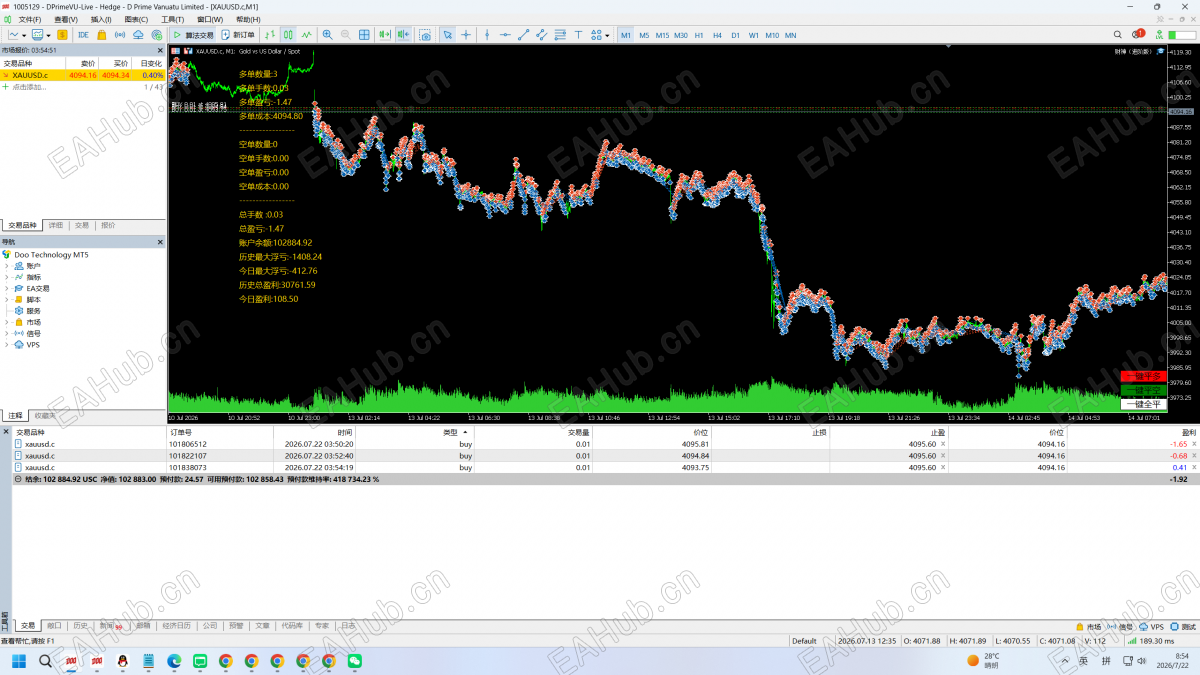
Task: Open WeChat from the taskbar
Action: coord(354,661)
